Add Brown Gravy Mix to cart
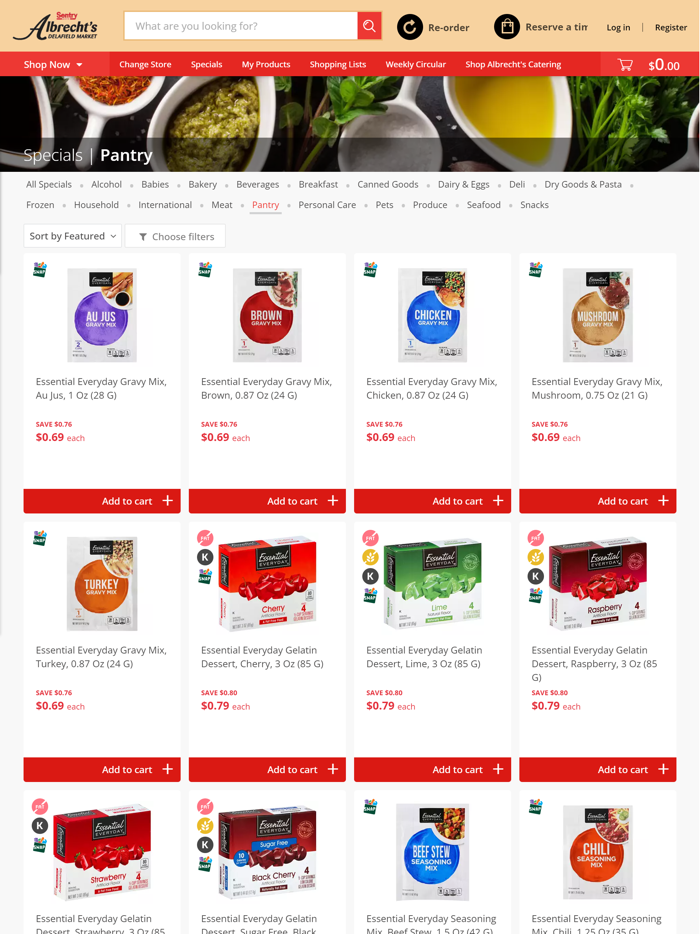700x934 pixels. click(267, 501)
